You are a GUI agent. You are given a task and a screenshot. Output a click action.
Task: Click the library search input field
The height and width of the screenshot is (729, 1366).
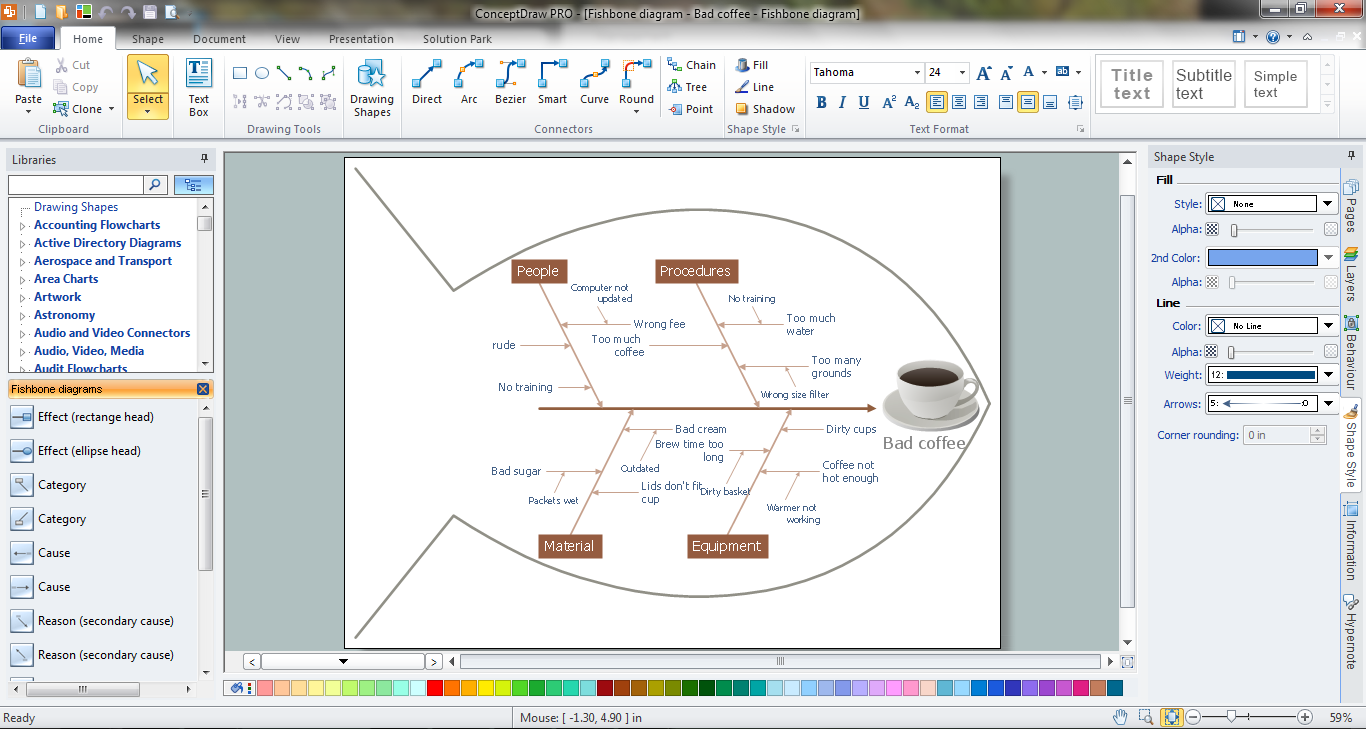(76, 185)
